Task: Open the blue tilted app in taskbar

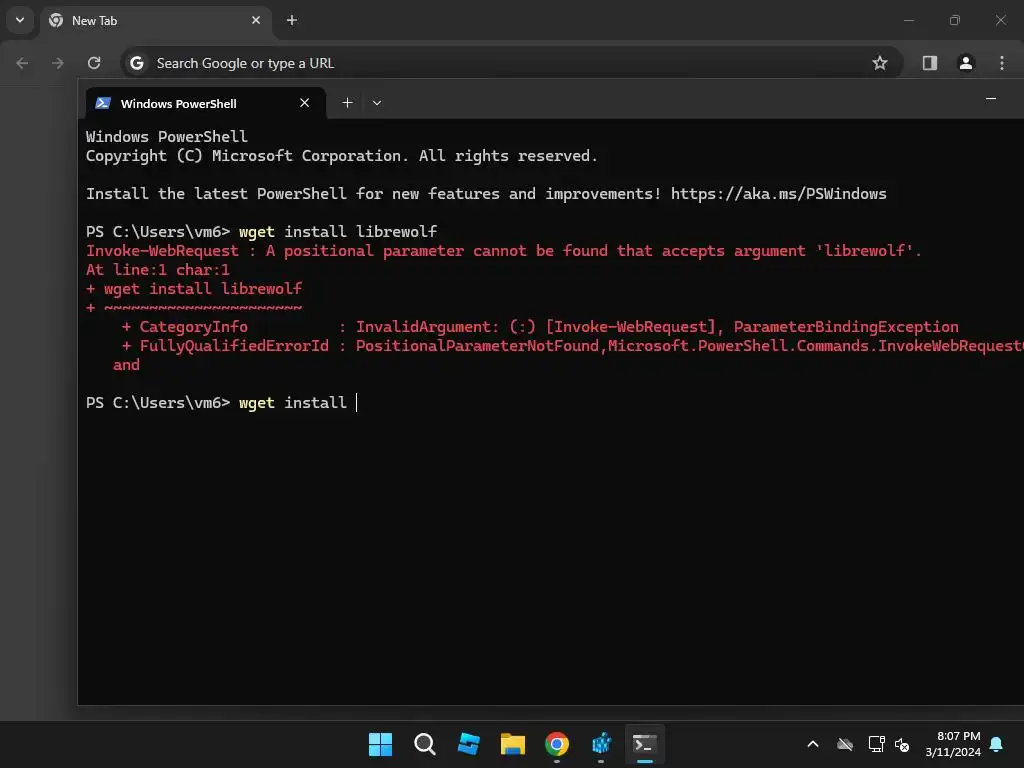Action: click(x=468, y=744)
